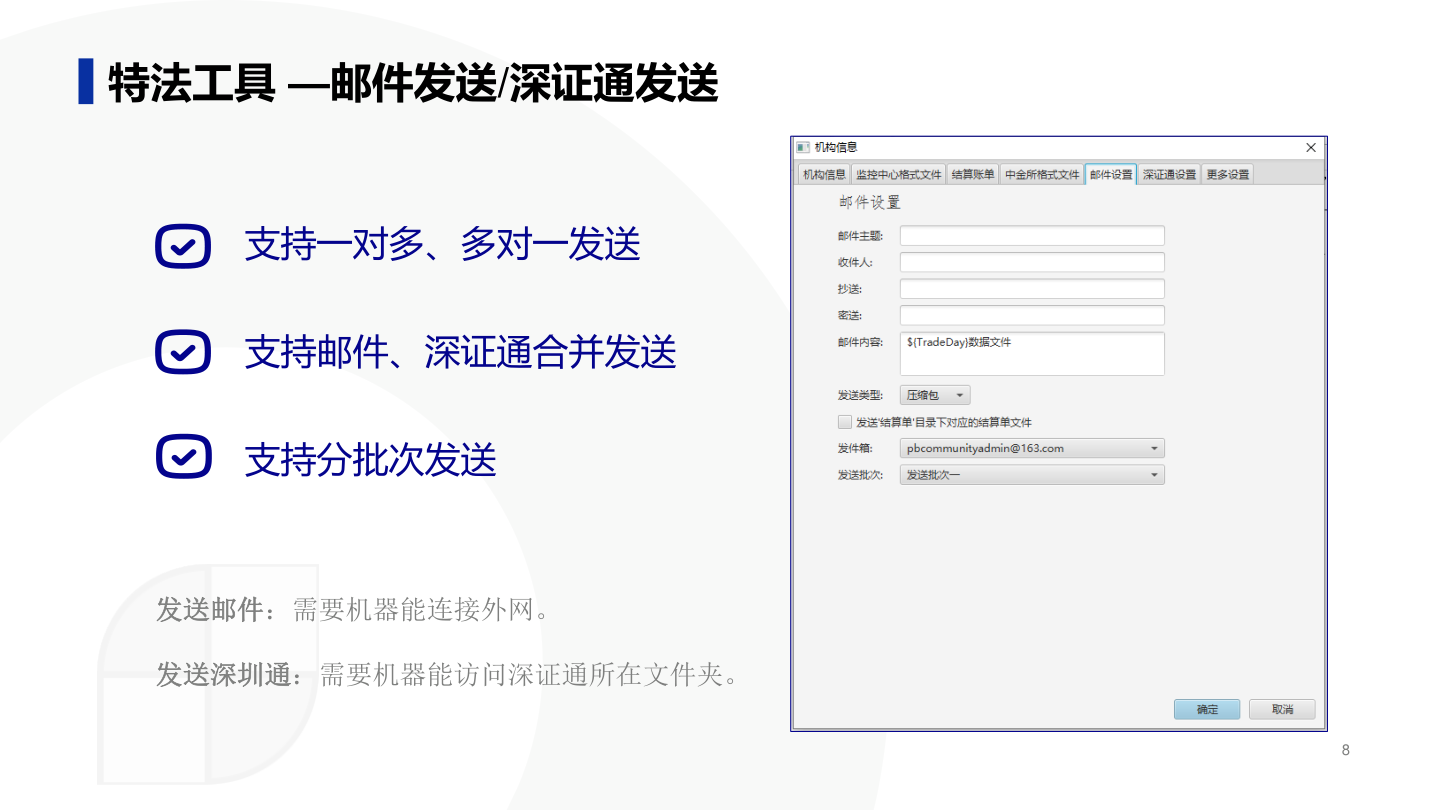Image resolution: width=1440 pixels, height=810 pixels.
Task: Click the 机构信息 window title text
Action: [835, 147]
